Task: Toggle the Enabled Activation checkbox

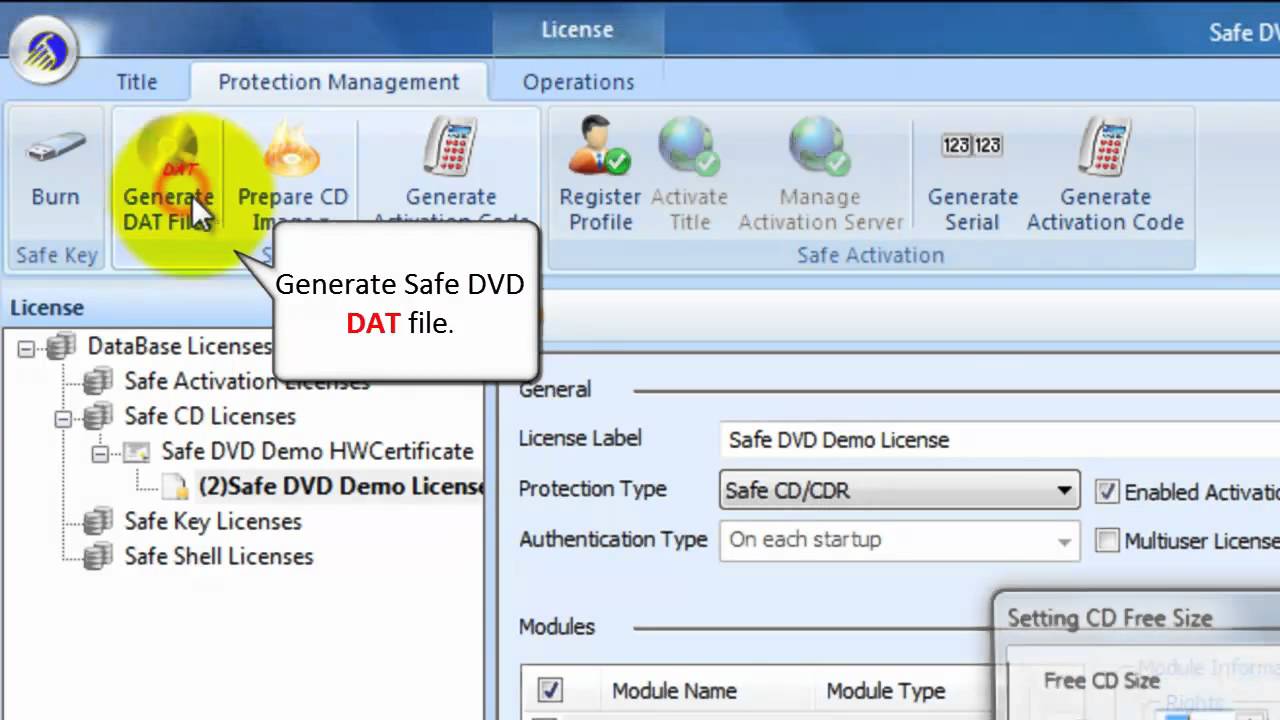Action: [x=1107, y=492]
